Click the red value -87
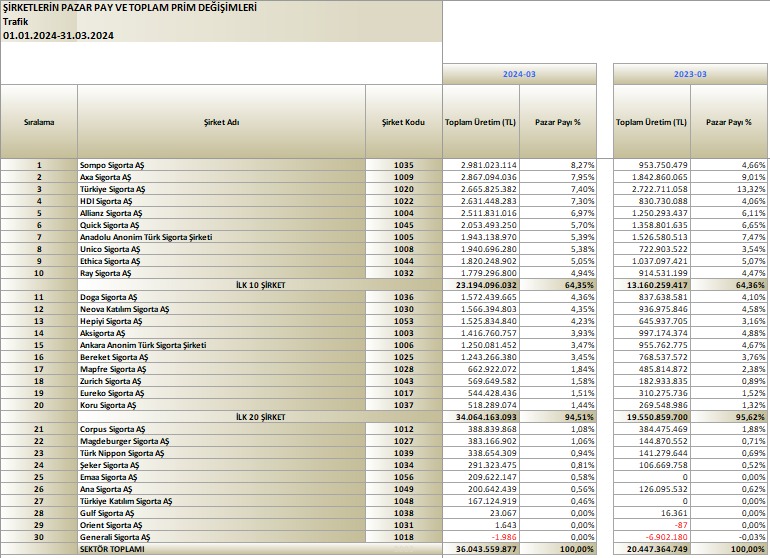 click(x=652, y=526)
